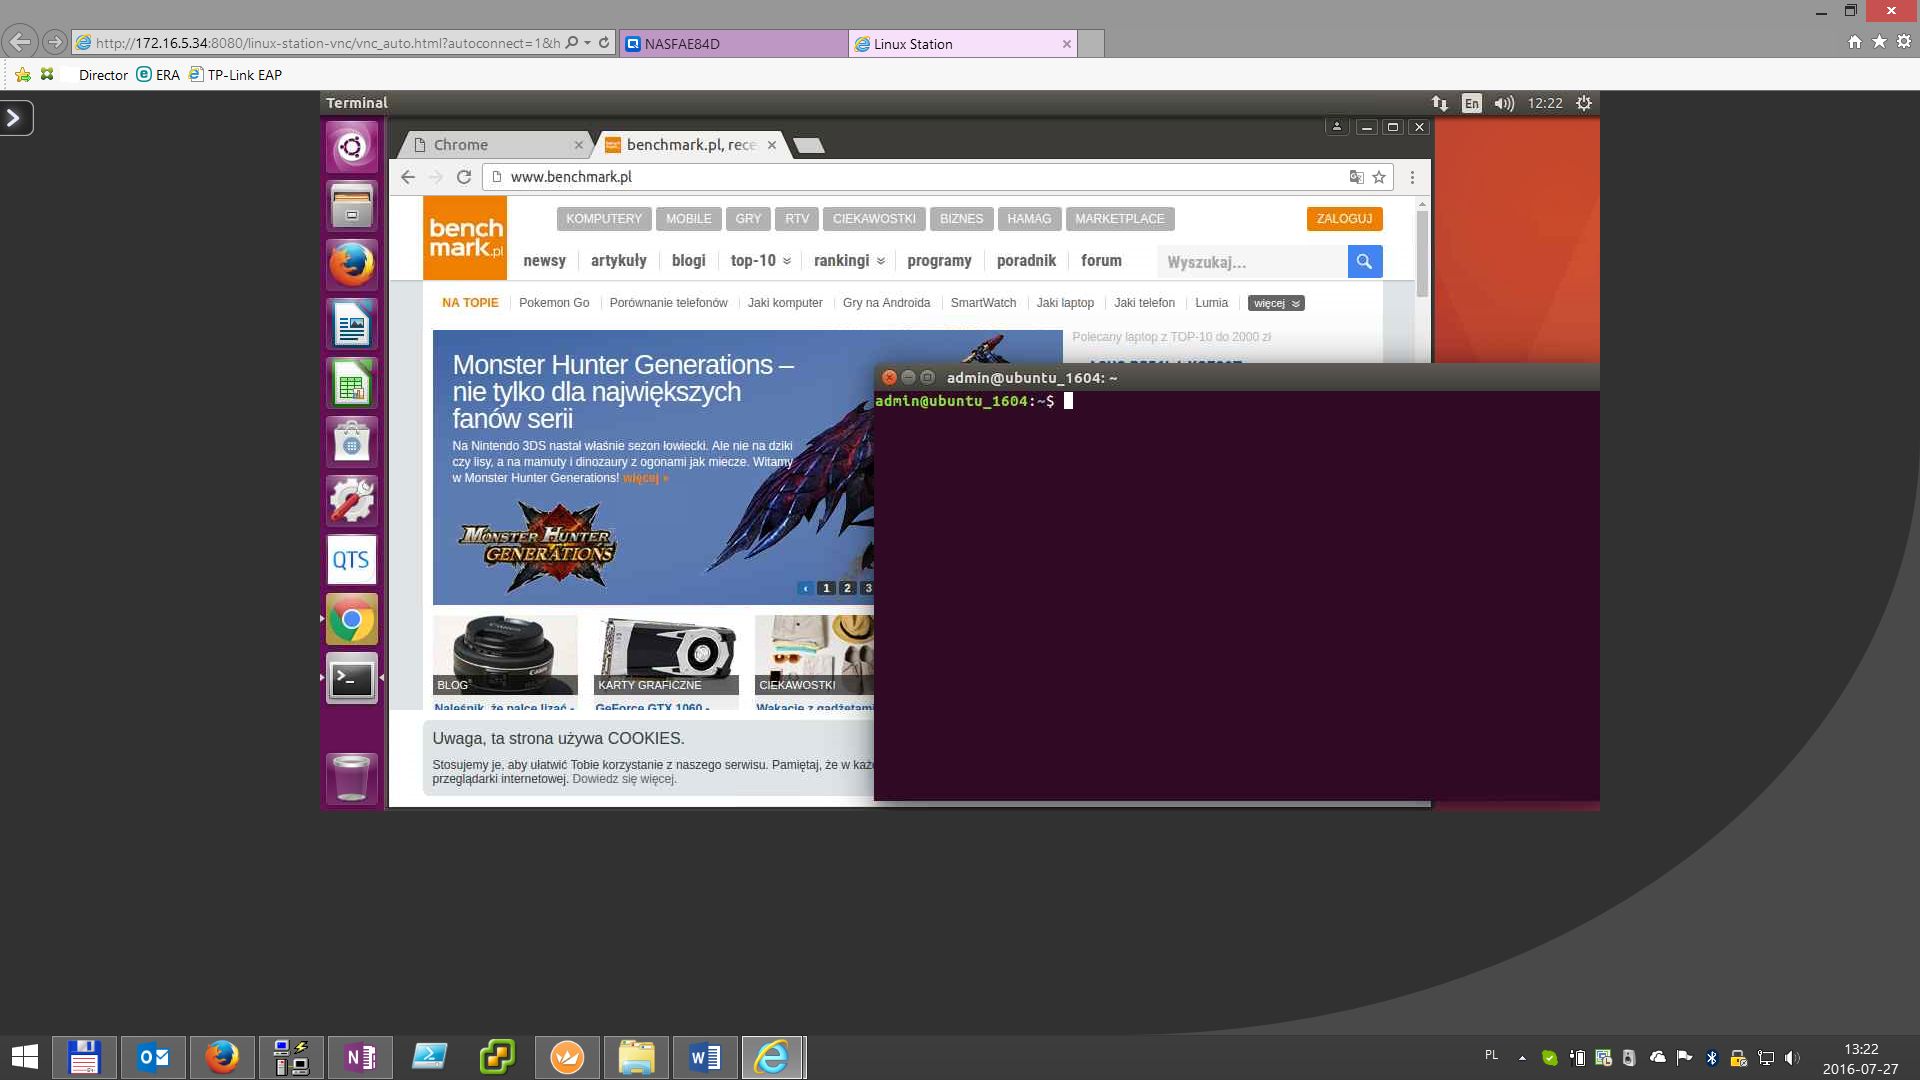Open the TP-Link EAP favorites link
Screen dimensions: 1920x1080
tap(236, 75)
